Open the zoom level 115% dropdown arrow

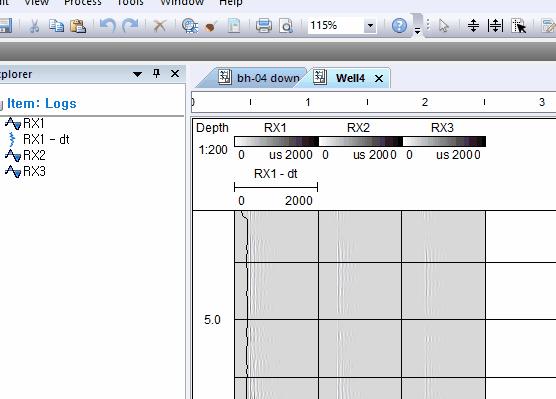pyautogui.click(x=370, y=26)
